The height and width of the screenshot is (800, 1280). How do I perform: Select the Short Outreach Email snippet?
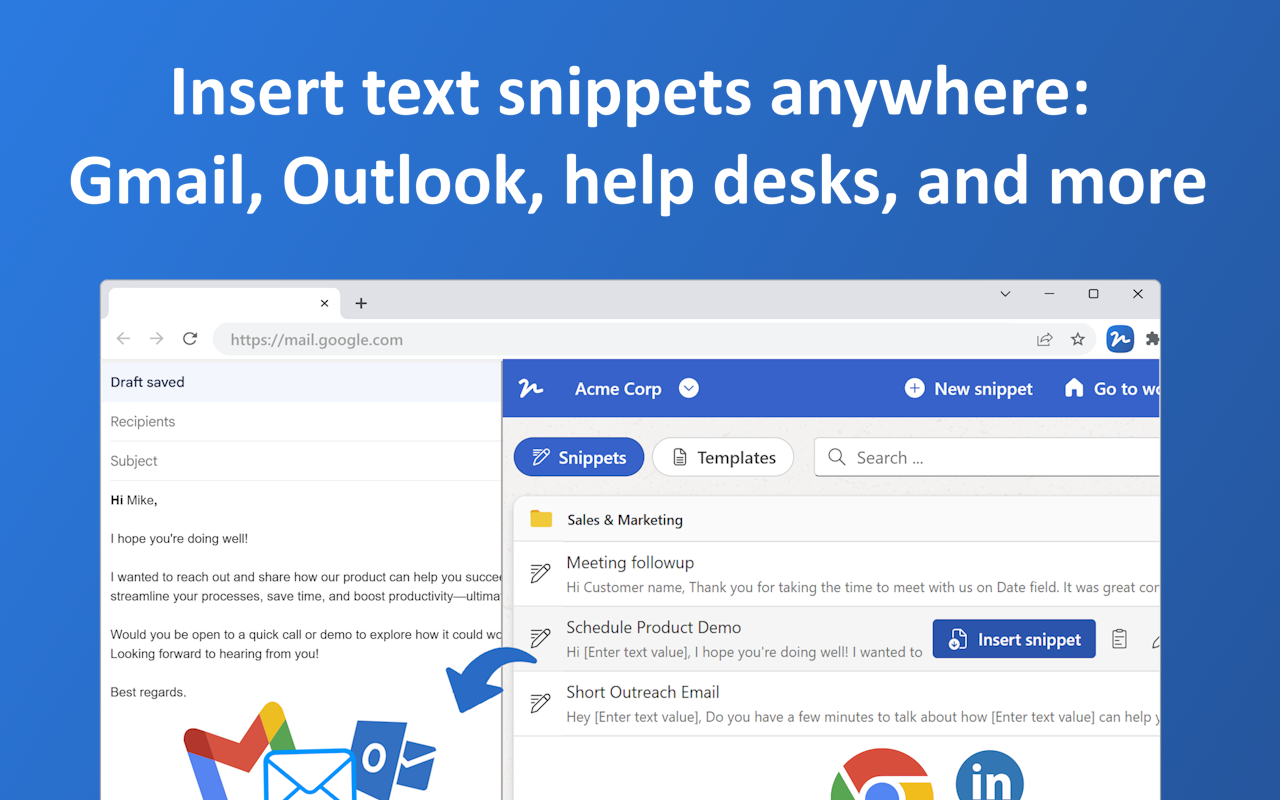[x=837, y=703]
